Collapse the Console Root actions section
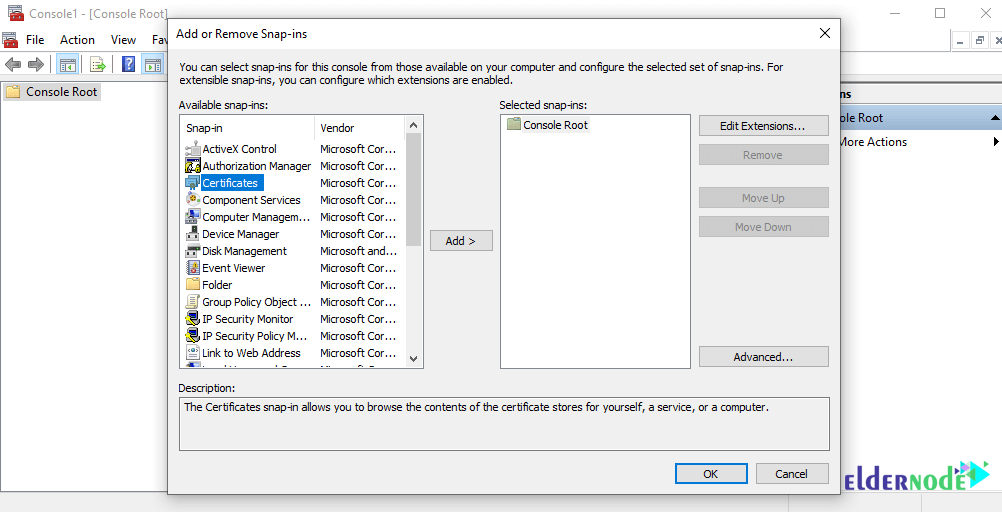 (995, 118)
